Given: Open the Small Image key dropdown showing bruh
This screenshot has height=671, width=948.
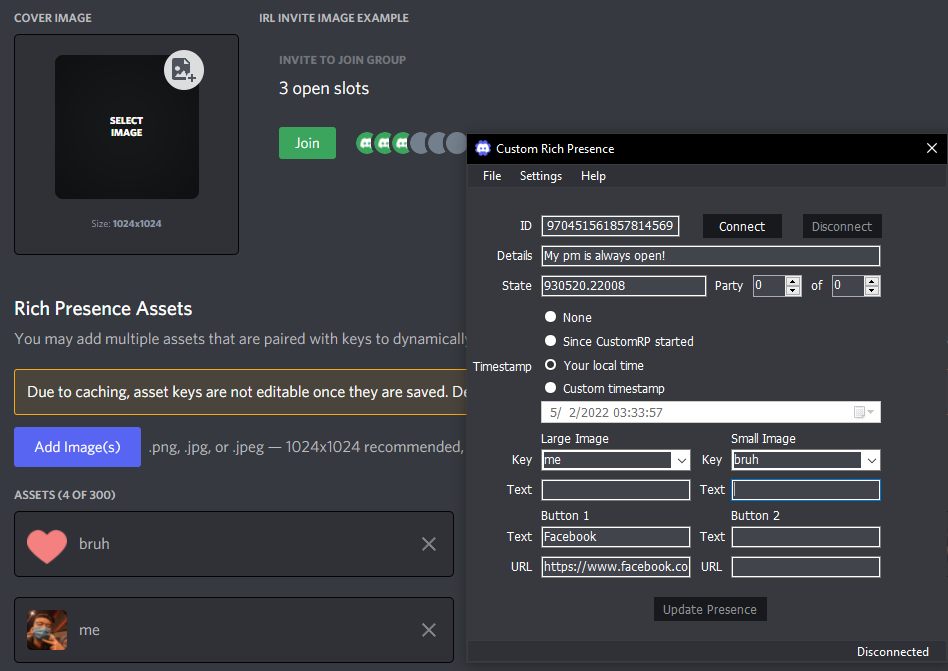Looking at the screenshot, I should 871,459.
